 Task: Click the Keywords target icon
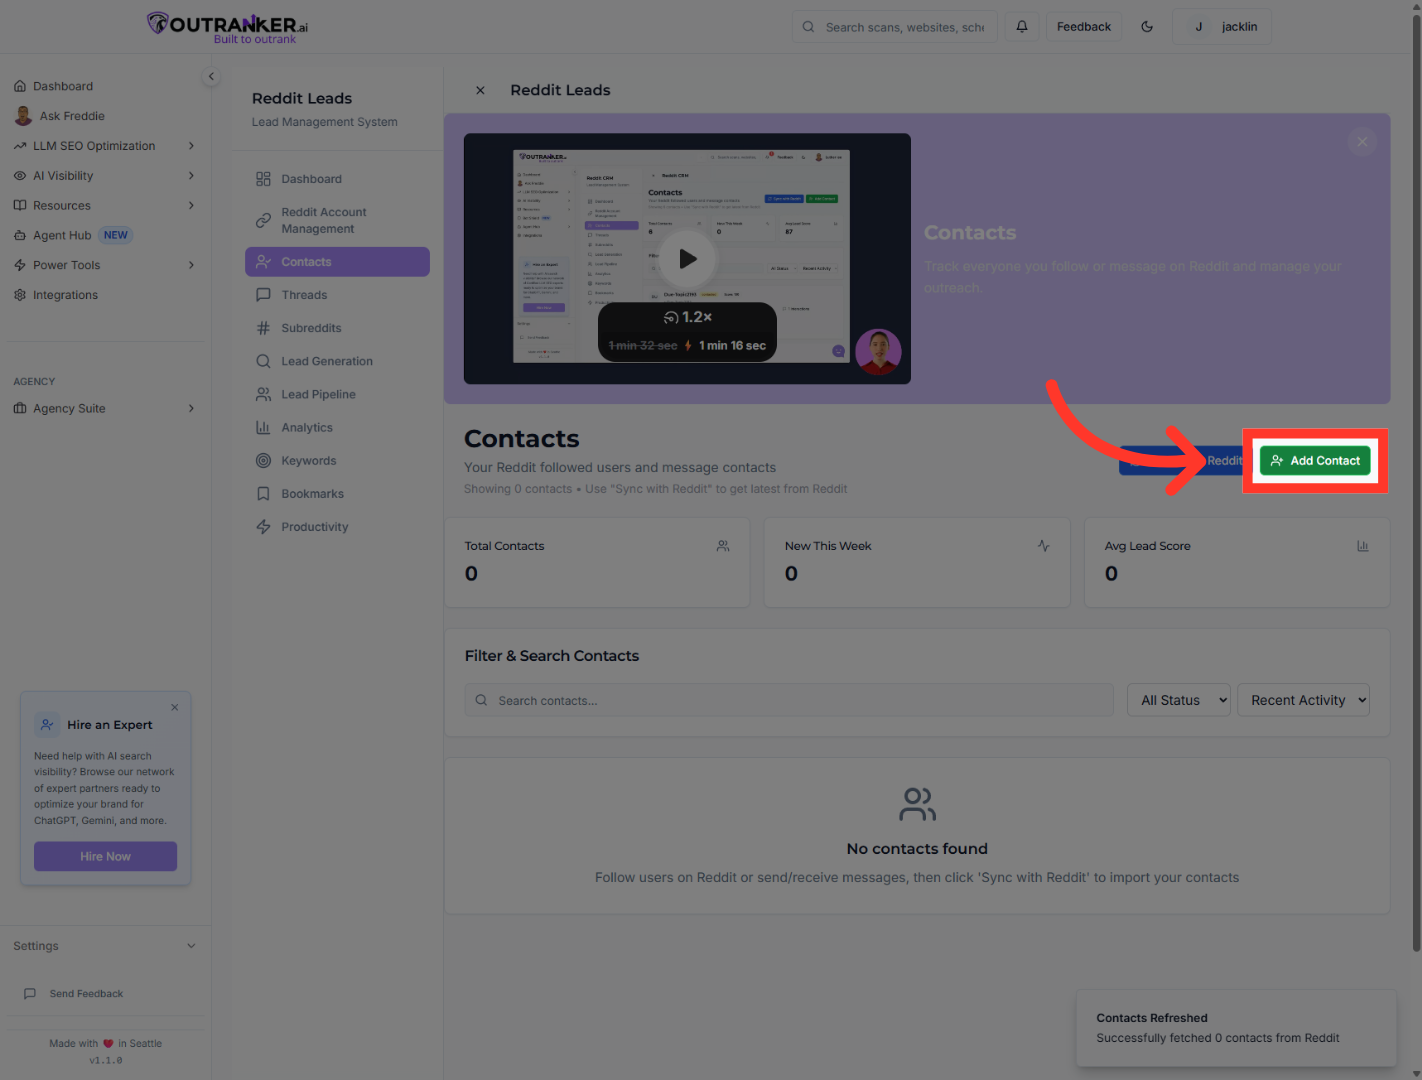[263, 461]
